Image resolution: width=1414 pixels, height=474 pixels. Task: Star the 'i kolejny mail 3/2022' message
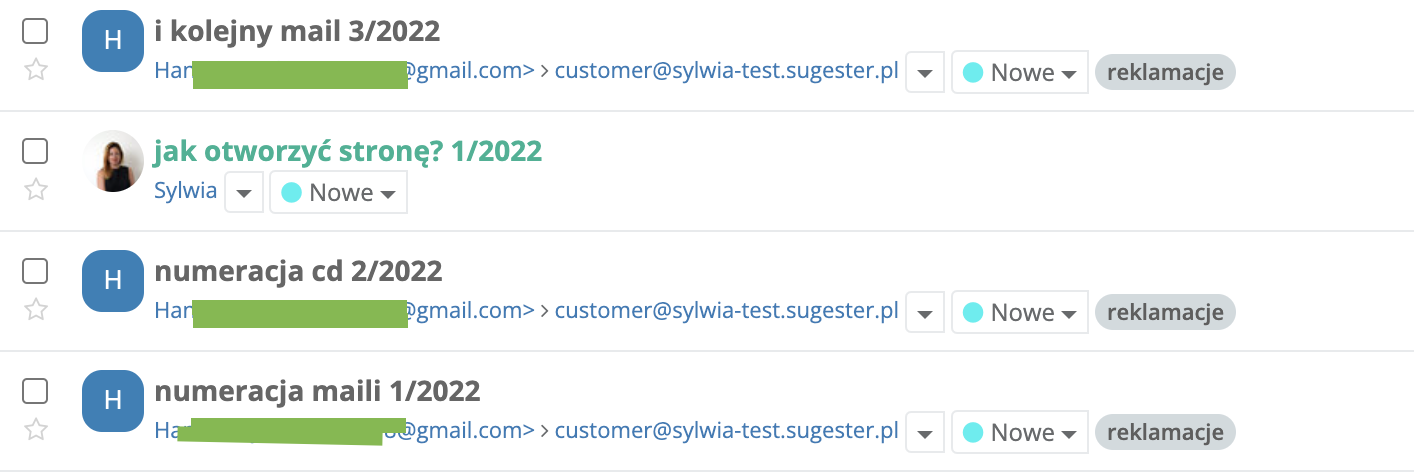tap(36, 70)
